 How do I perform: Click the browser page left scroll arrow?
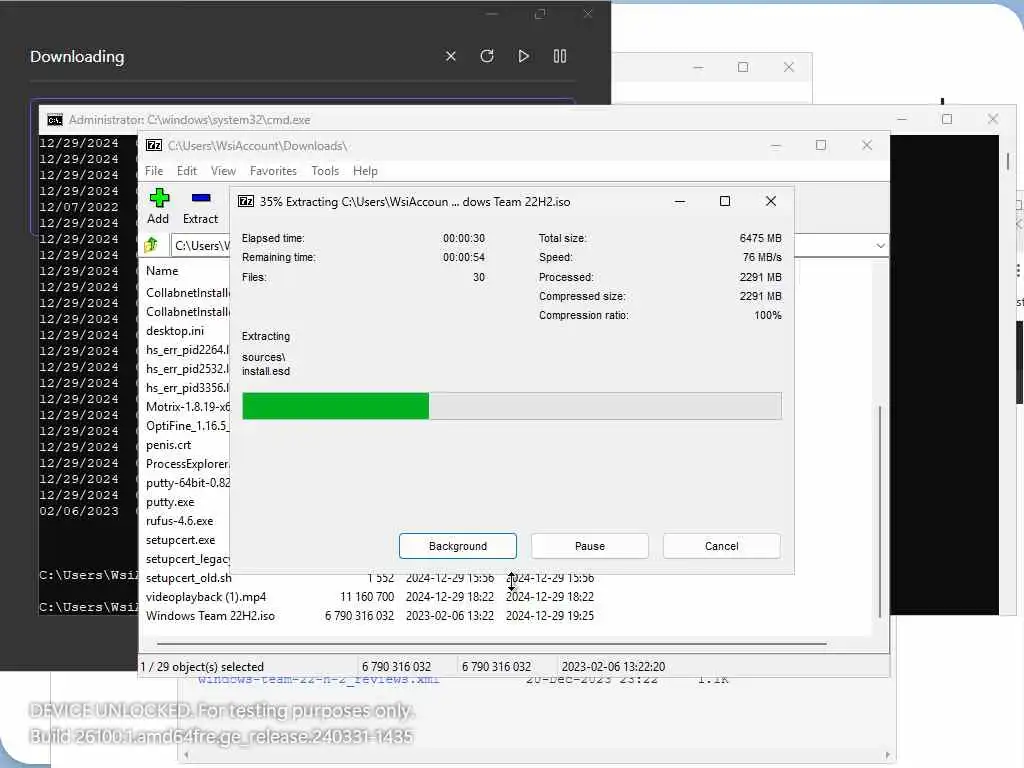187,756
